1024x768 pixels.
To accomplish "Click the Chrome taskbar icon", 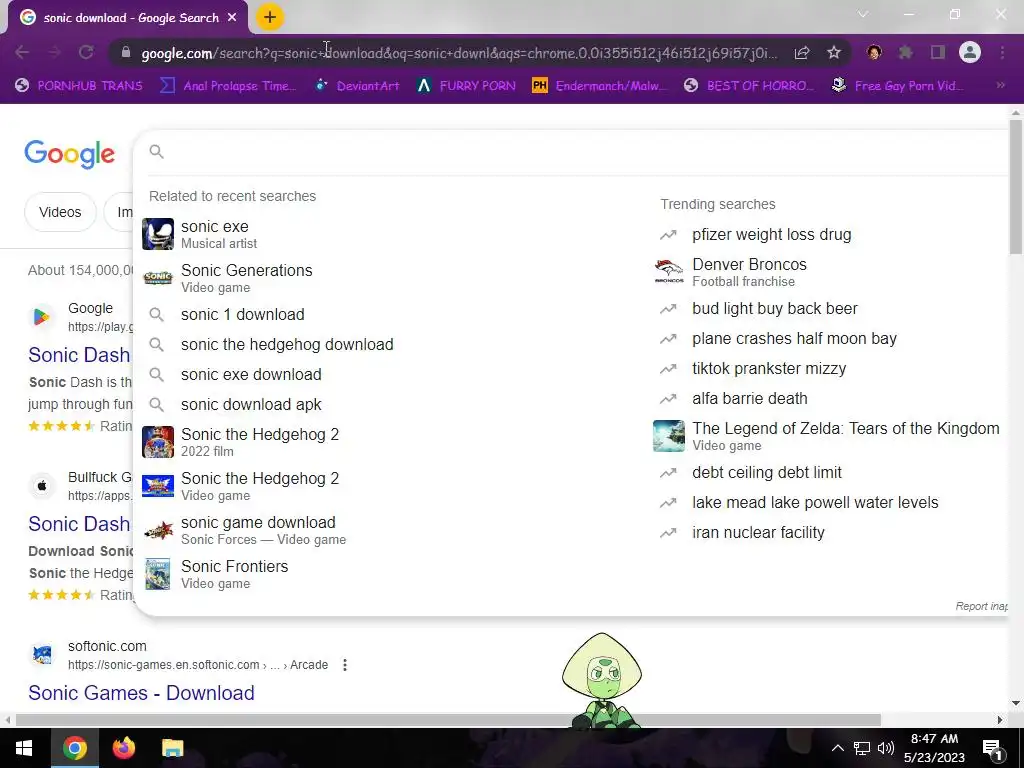I will pyautogui.click(x=74, y=748).
